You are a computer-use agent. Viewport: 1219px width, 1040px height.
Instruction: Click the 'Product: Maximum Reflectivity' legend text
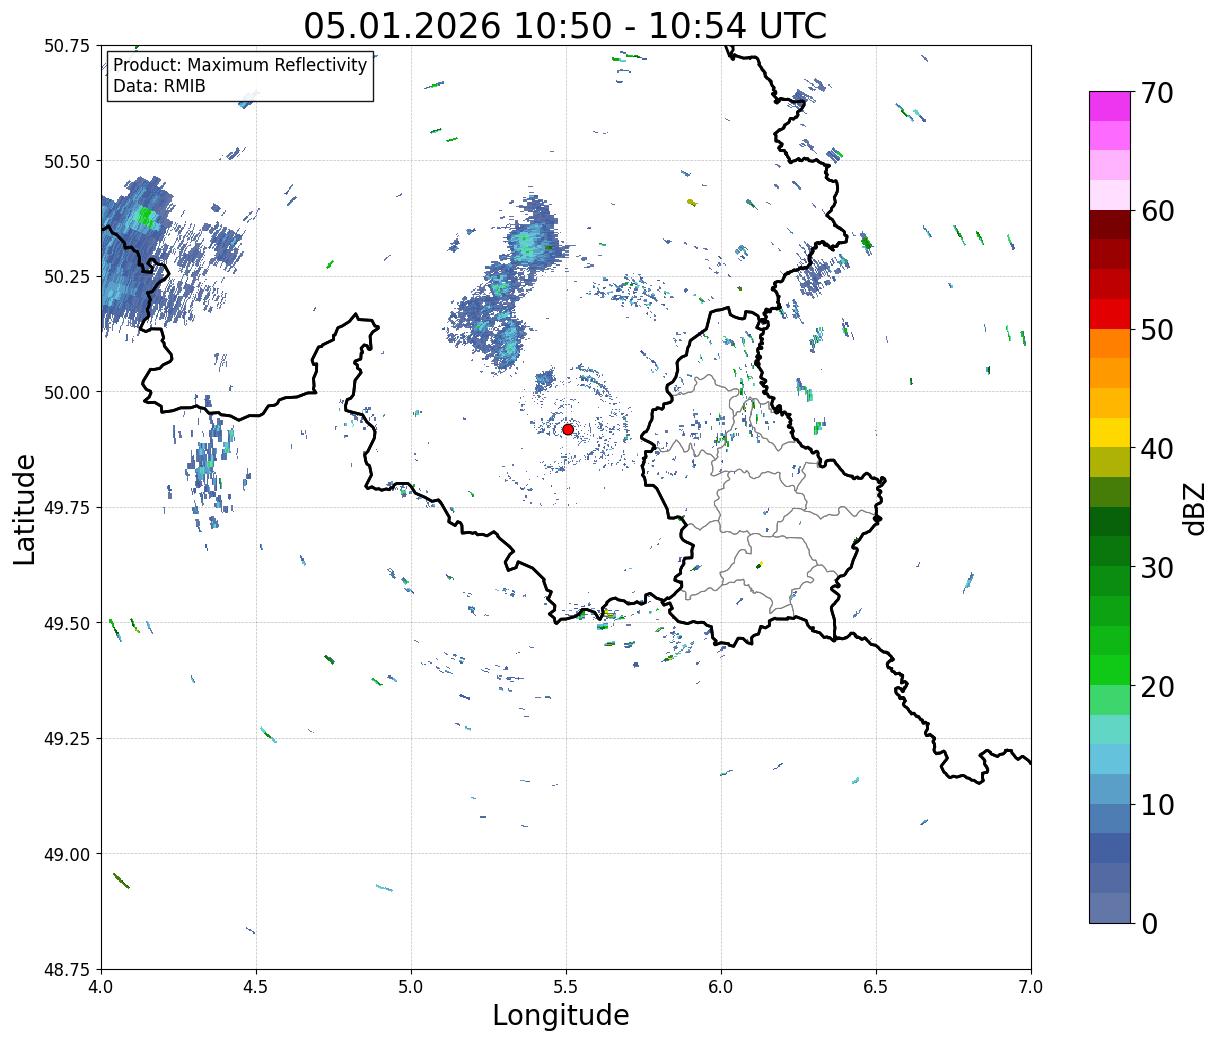(240, 65)
